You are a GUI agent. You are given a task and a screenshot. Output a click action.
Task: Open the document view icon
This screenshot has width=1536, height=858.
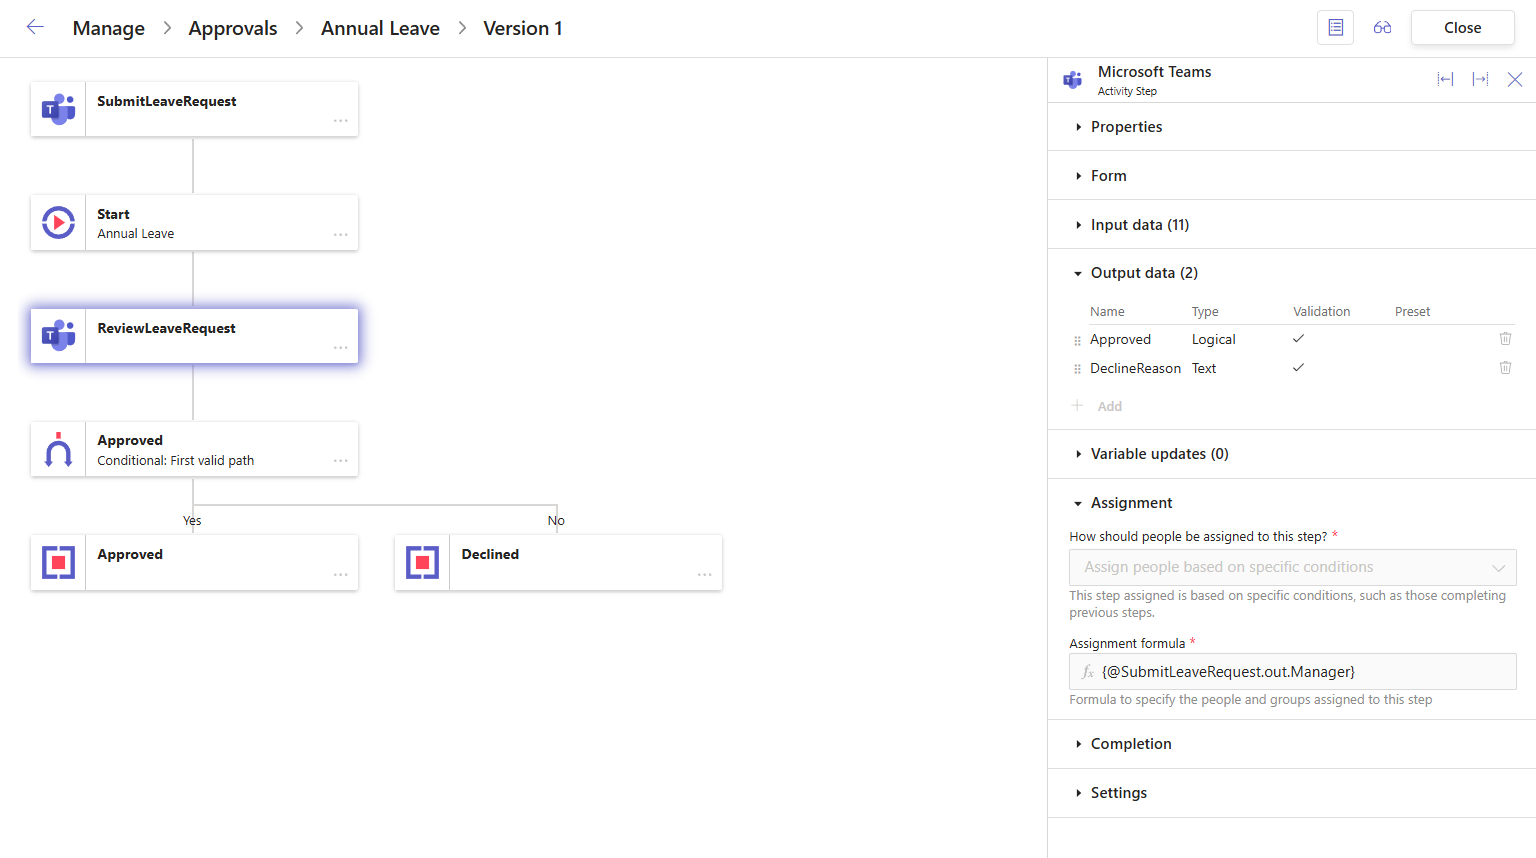[x=1335, y=28]
